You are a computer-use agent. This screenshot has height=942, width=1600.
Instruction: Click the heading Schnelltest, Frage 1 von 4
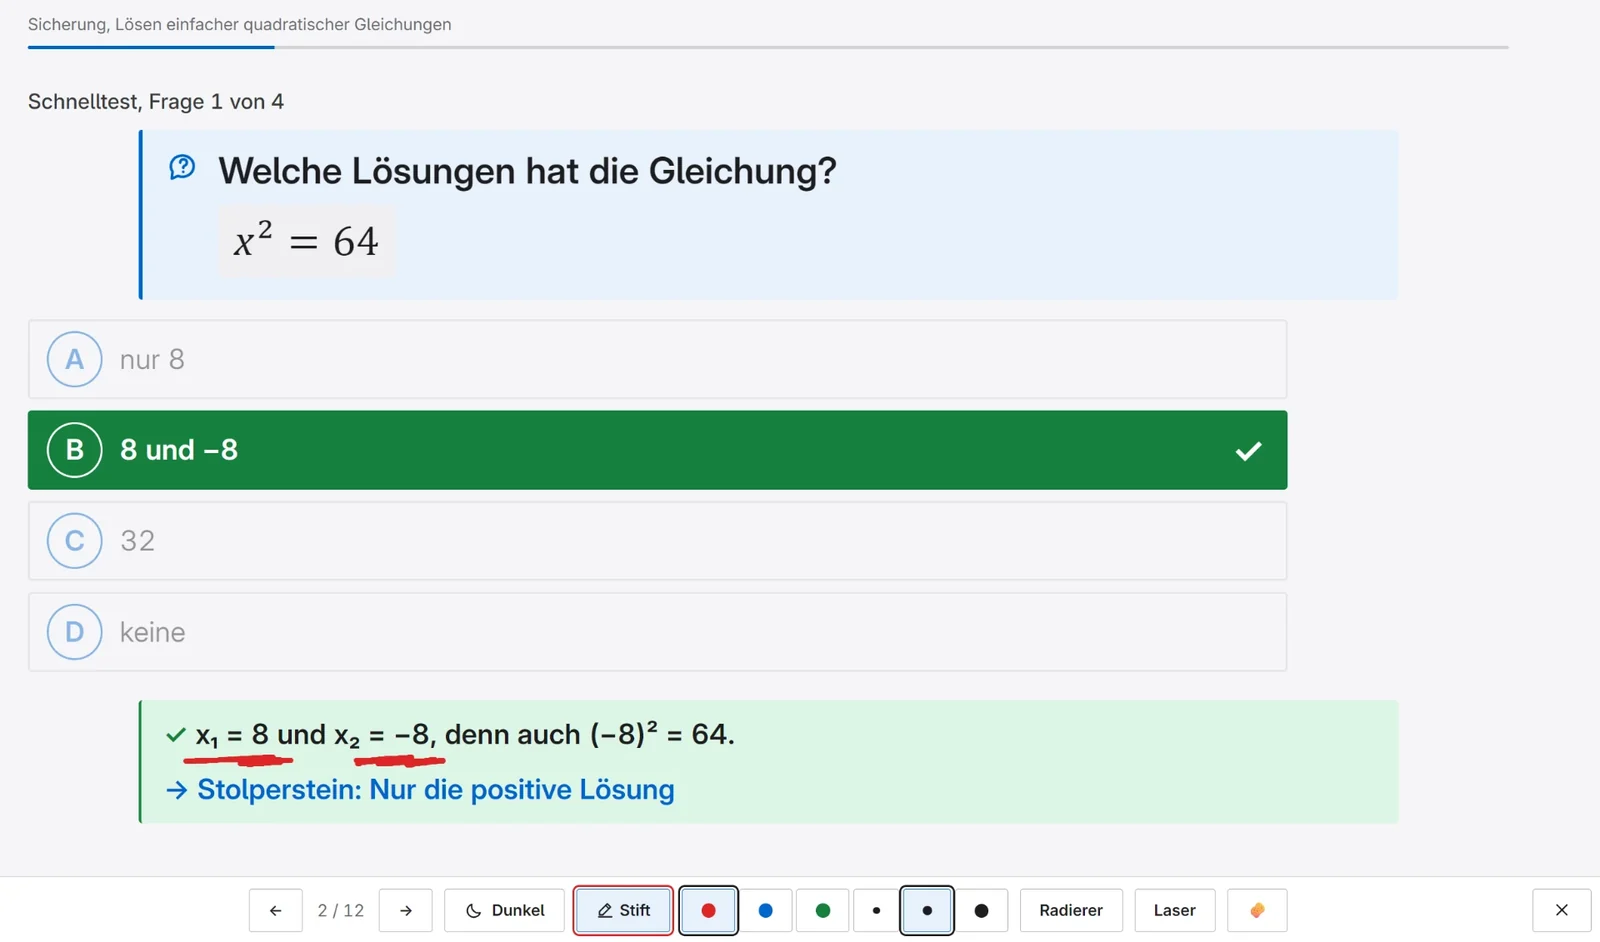156,102
